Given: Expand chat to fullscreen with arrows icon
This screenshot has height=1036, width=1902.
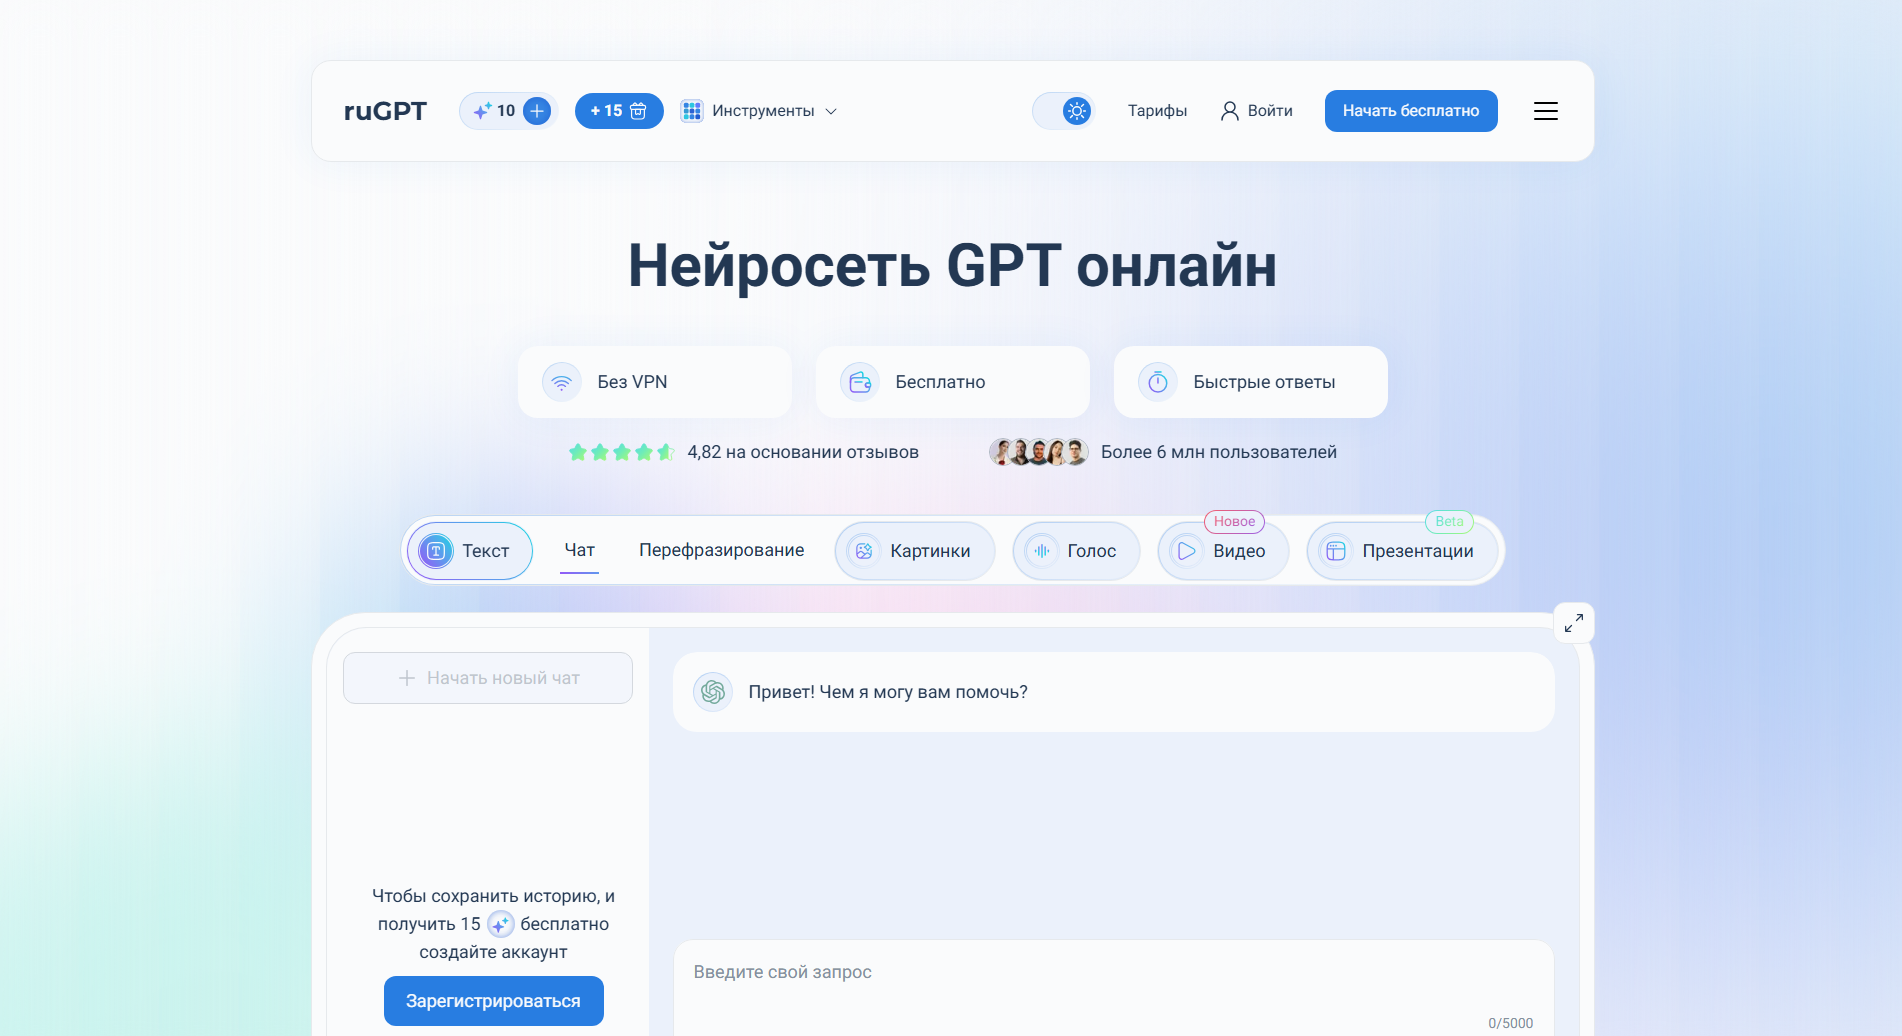Looking at the screenshot, I should [1573, 622].
